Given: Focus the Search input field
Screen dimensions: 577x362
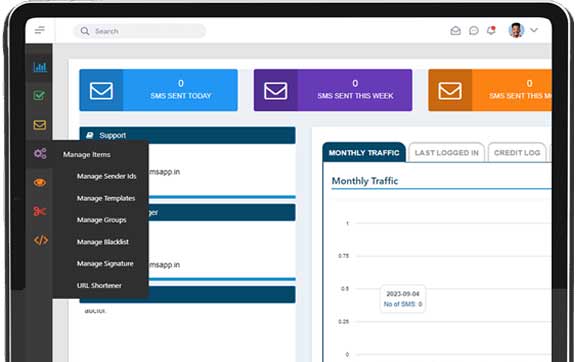Looking at the screenshot, I should 139,31.
